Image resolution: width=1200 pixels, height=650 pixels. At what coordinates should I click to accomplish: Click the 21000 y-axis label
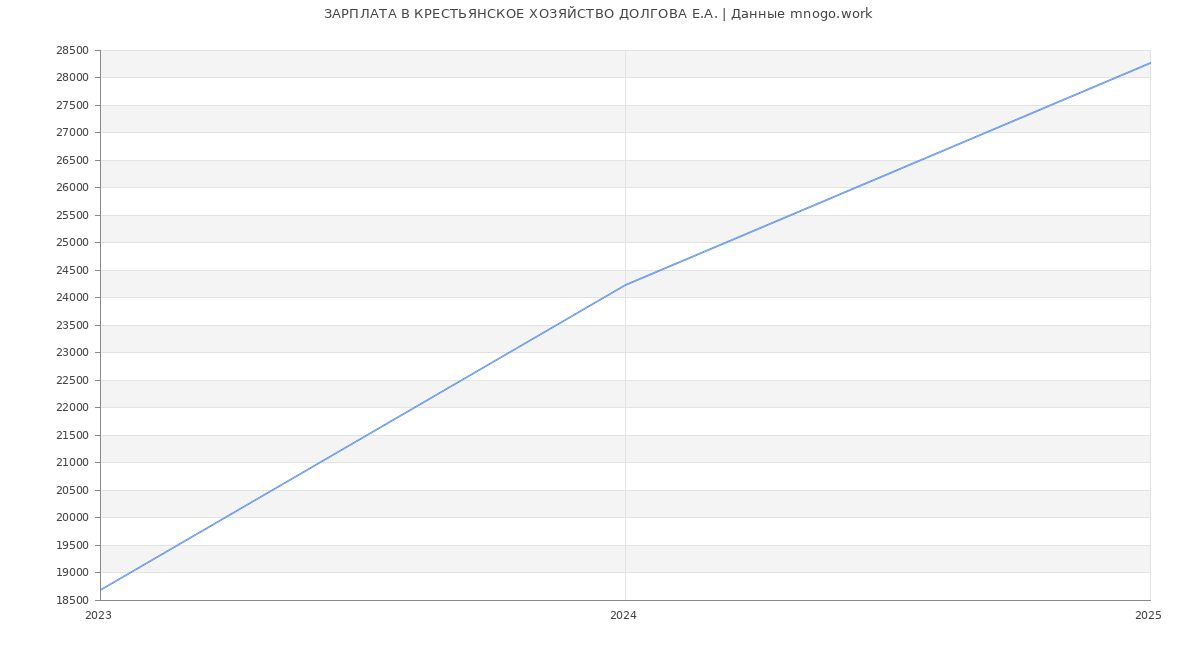pyautogui.click(x=72, y=463)
